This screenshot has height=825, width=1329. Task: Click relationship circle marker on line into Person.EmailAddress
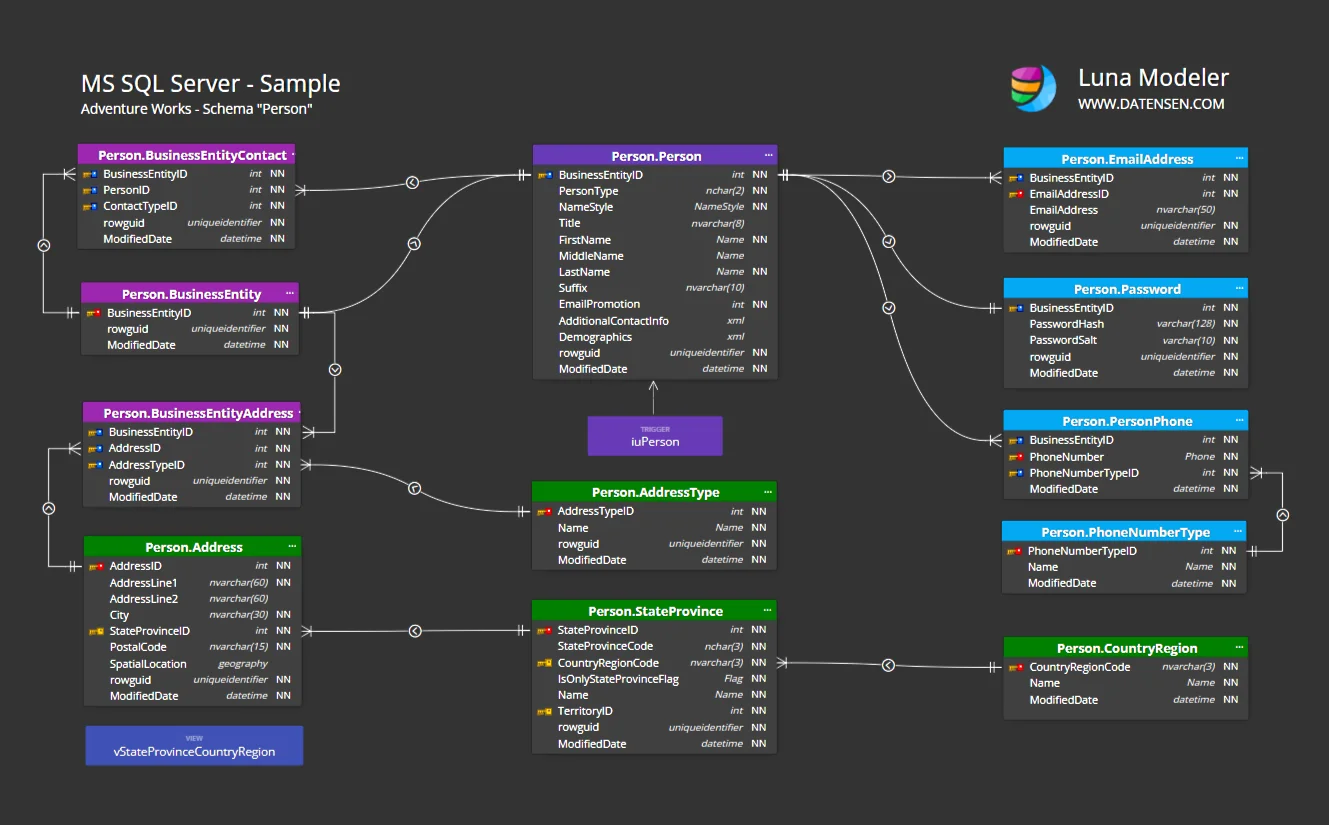coord(888,177)
